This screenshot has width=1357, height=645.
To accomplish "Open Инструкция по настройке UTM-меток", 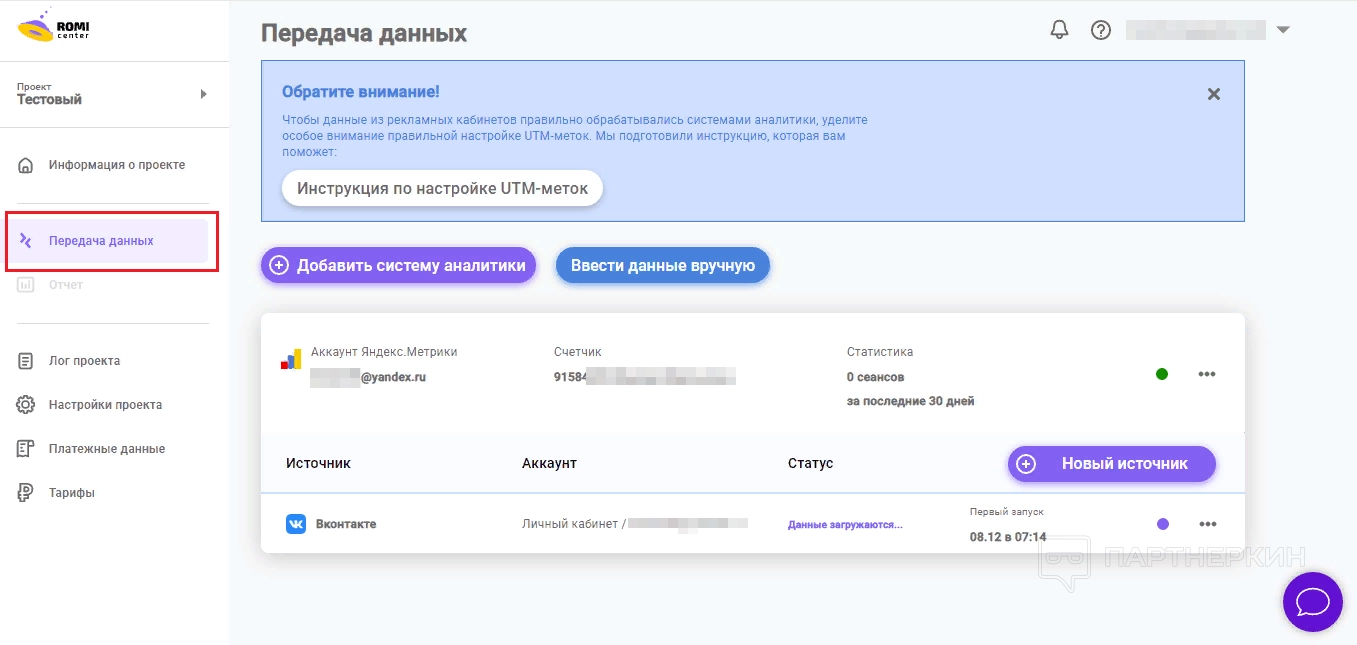I will point(442,188).
